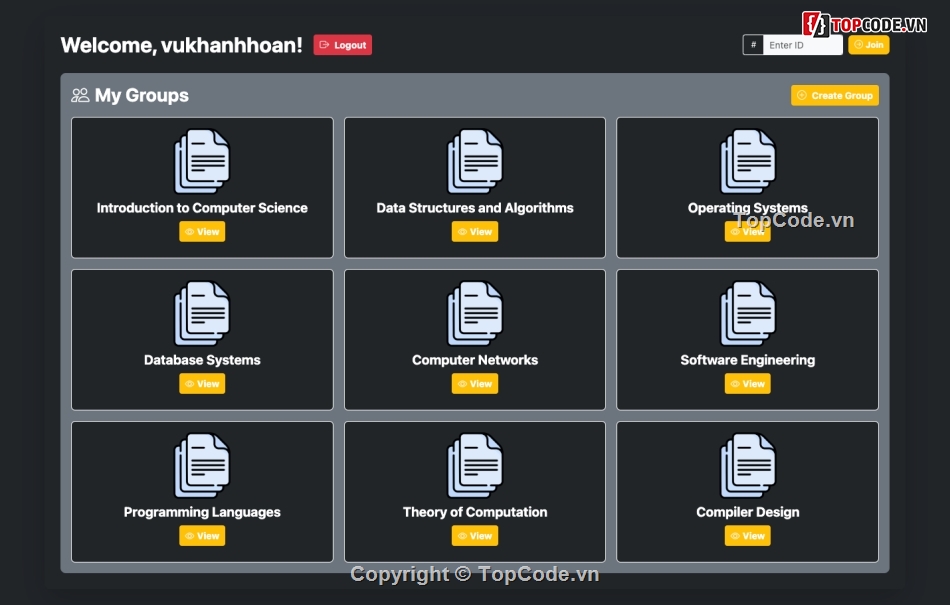The width and height of the screenshot is (950, 605).
Task: Click the eye icon on Database Systems View button
Action: tap(191, 383)
